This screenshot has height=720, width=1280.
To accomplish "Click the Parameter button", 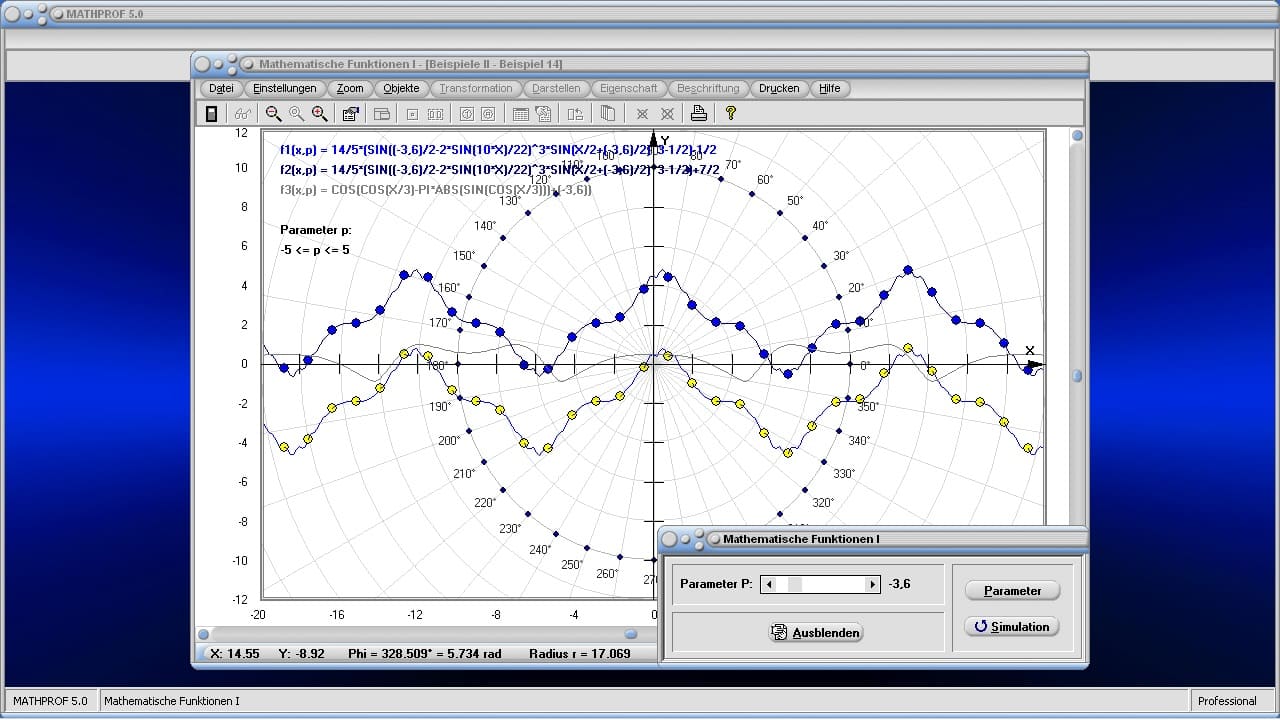I will tap(1012, 591).
